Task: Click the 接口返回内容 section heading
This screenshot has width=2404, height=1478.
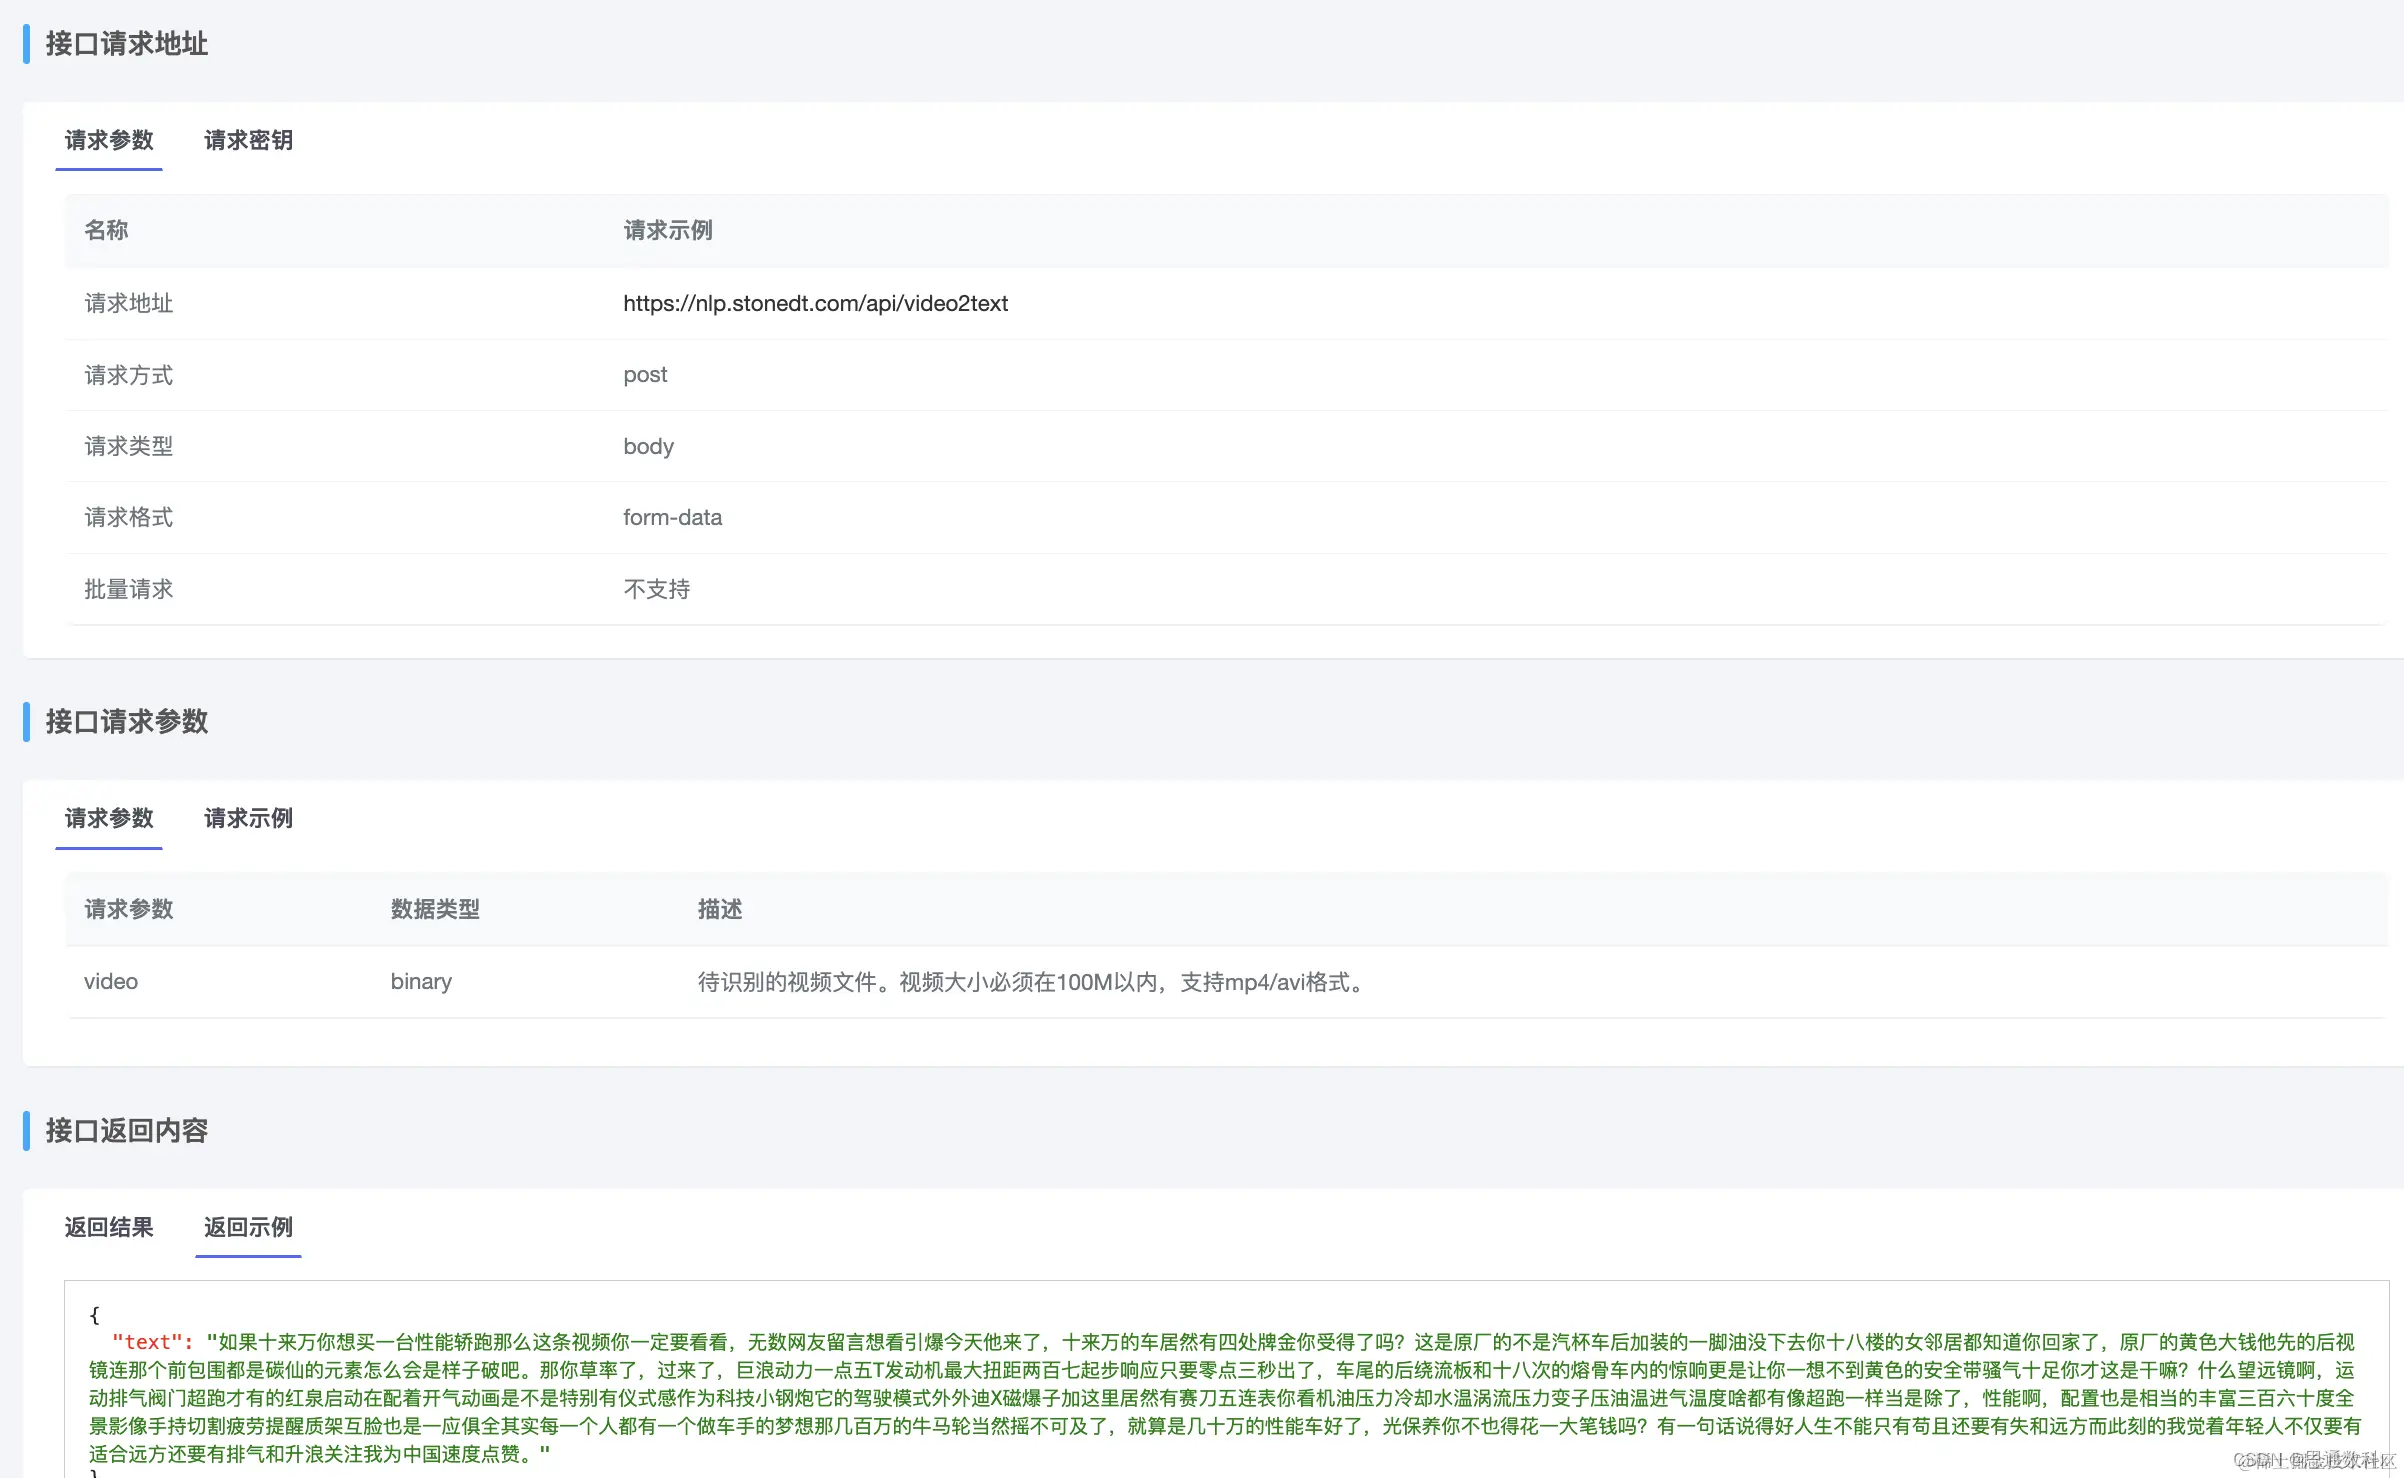Action: click(x=127, y=1130)
